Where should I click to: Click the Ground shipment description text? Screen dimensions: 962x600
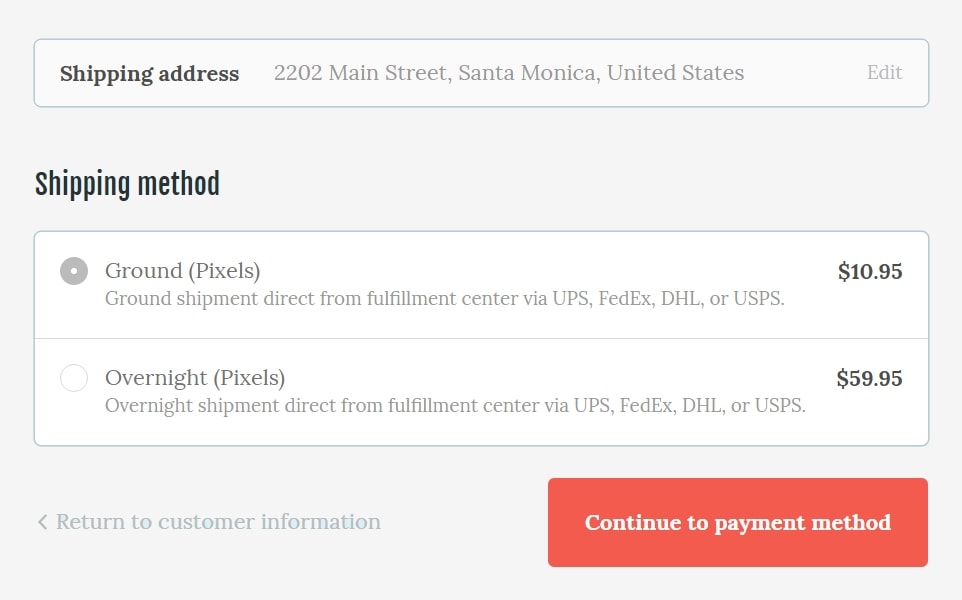445,299
